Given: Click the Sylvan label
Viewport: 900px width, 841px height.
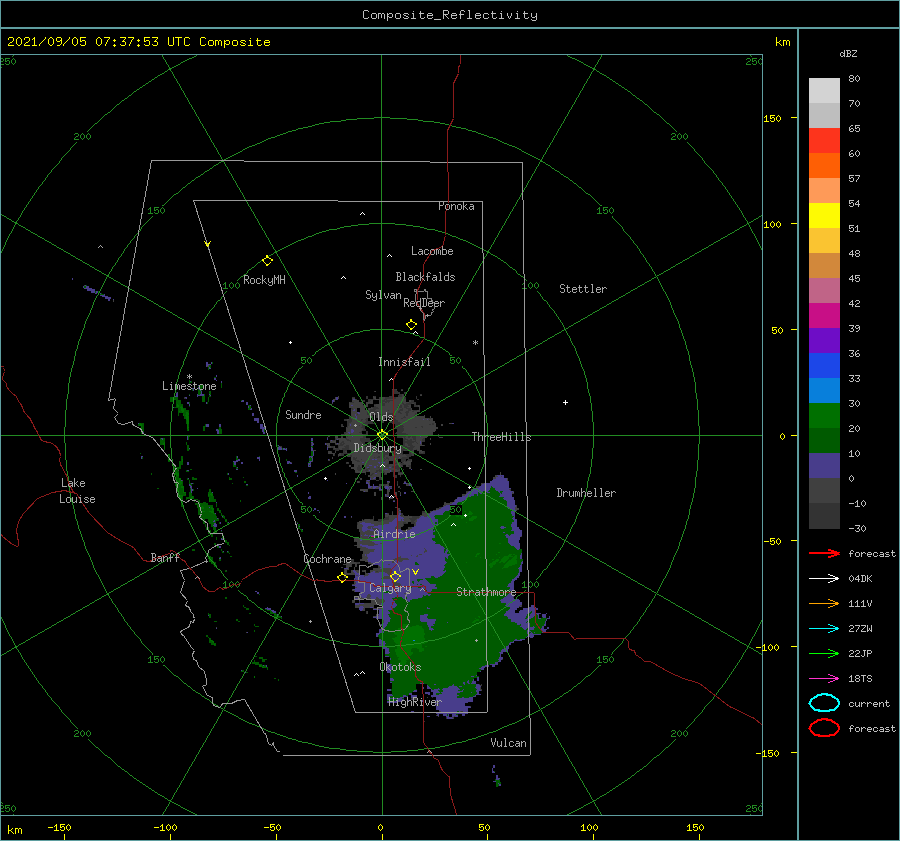Looking at the screenshot, I should coord(383,295).
